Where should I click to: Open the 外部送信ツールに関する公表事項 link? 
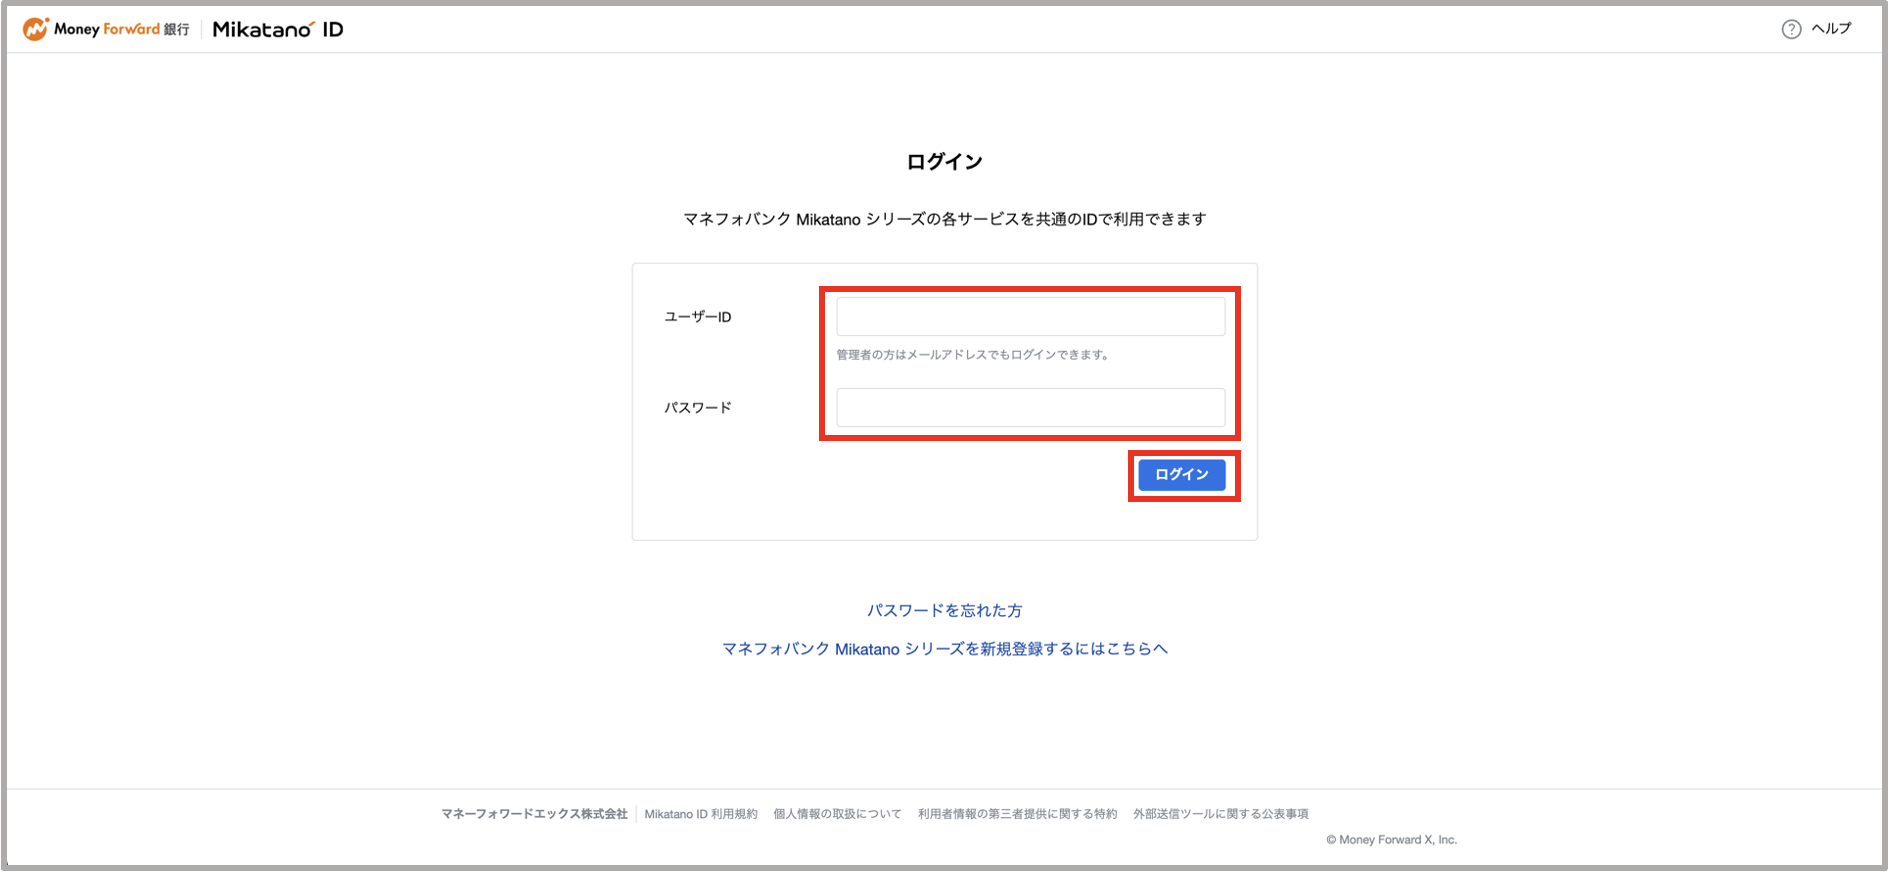(x=1220, y=814)
